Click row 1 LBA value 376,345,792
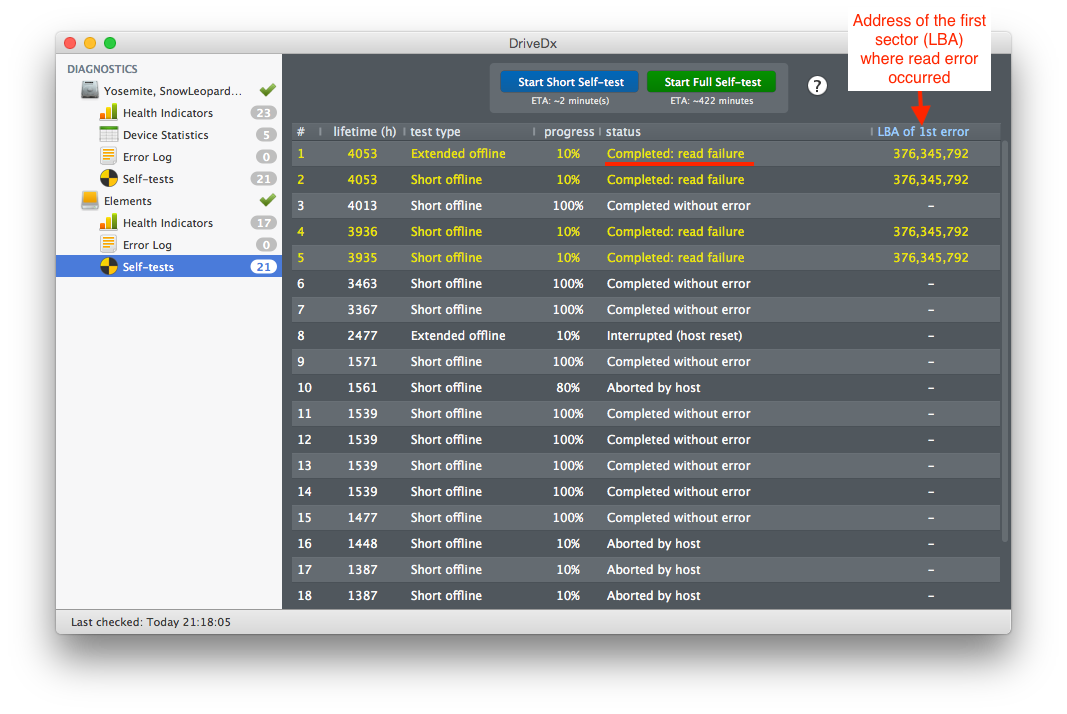 click(930, 154)
